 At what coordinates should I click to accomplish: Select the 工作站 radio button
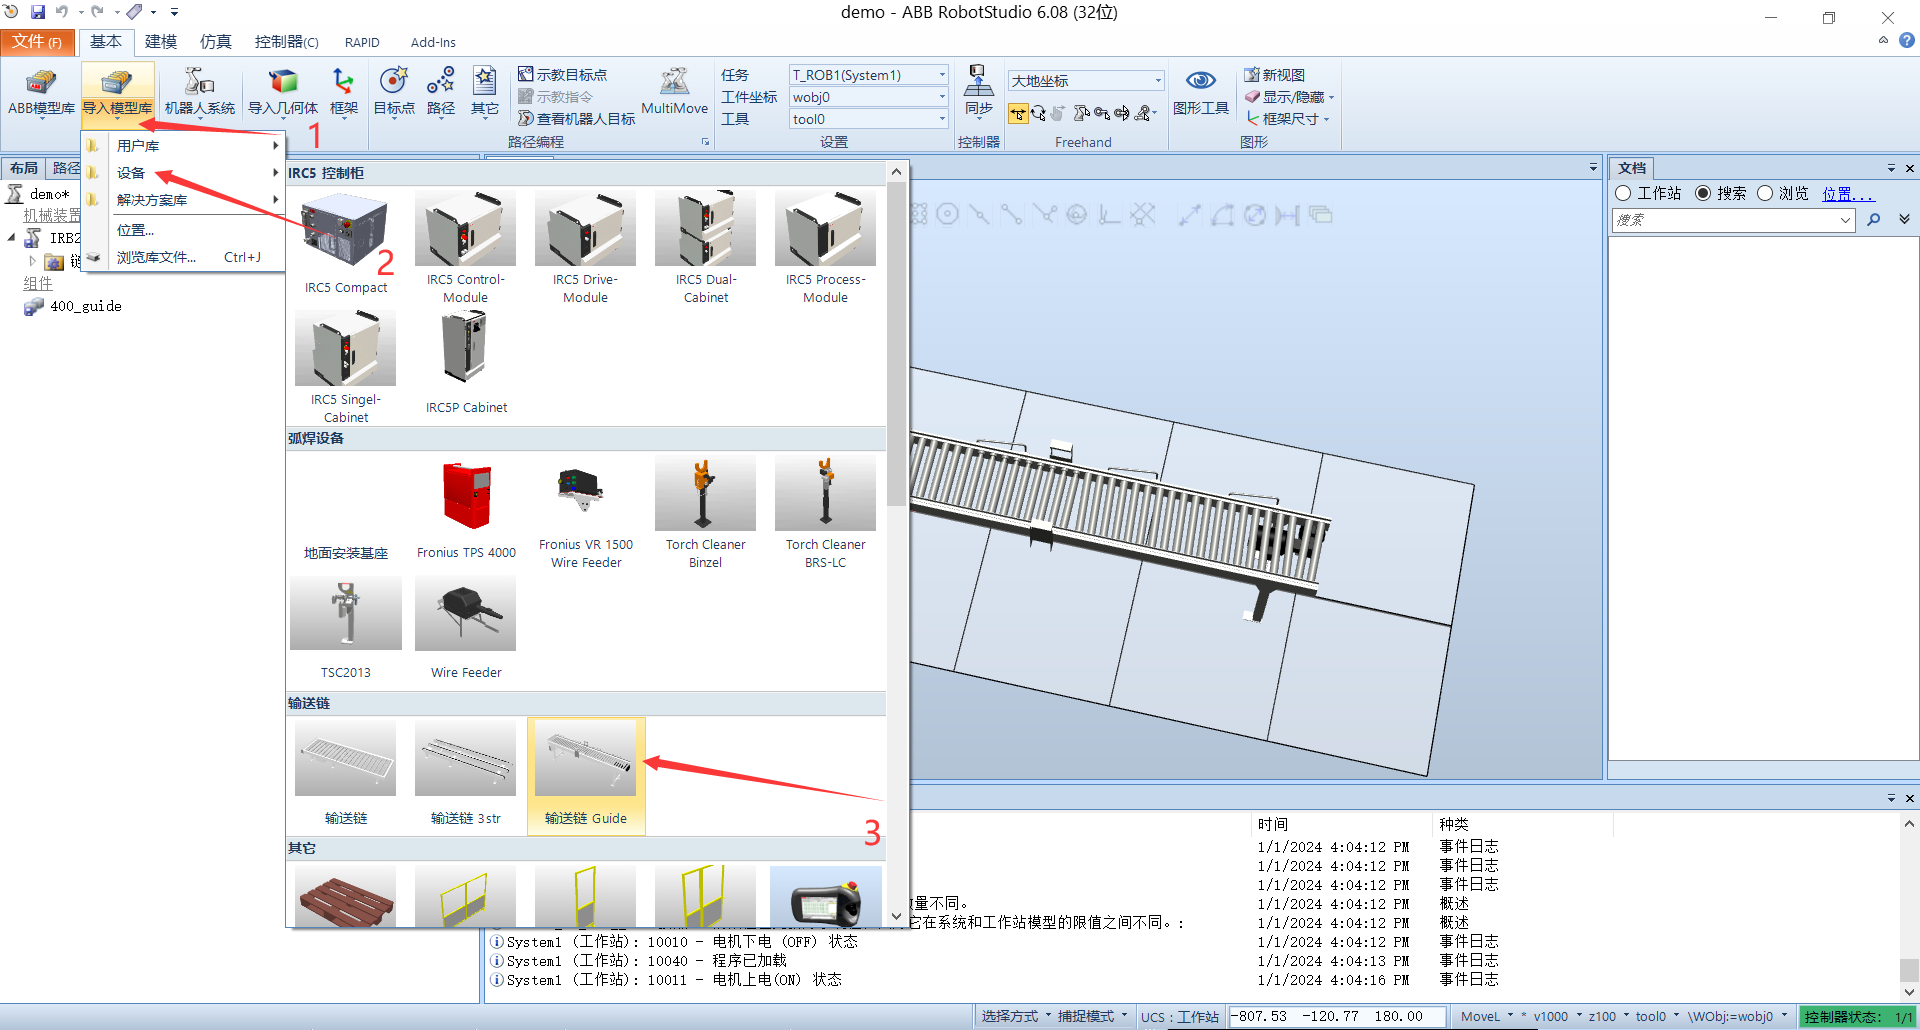1623,193
